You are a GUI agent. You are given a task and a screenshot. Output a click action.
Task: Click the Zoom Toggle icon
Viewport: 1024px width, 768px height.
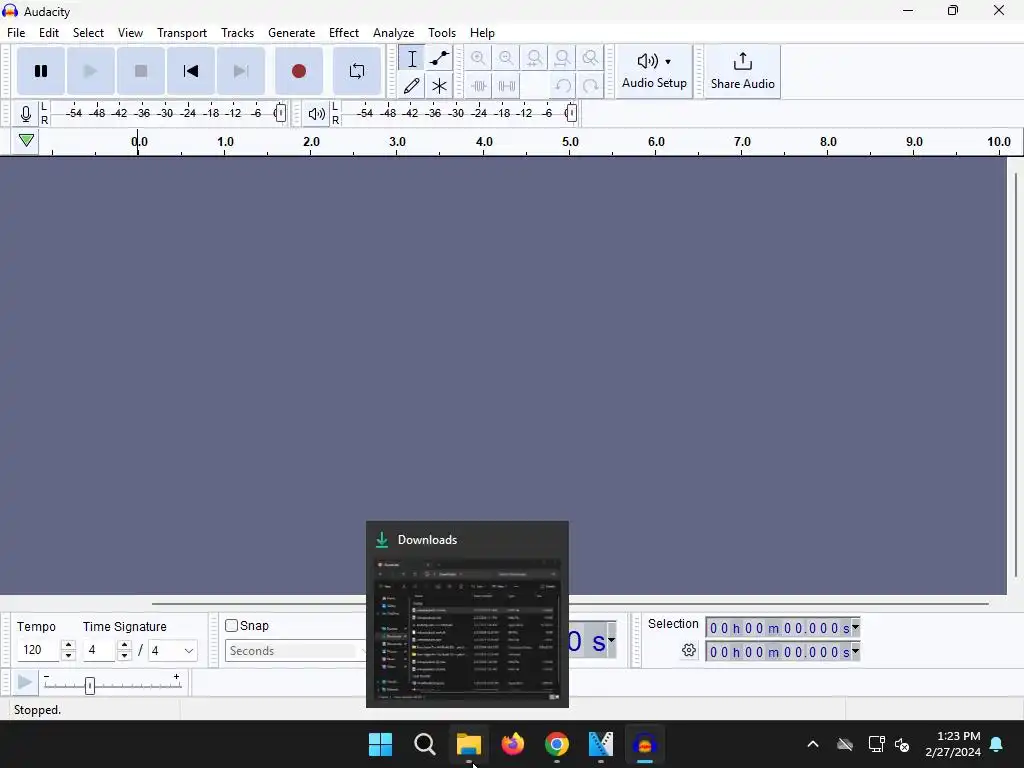click(590, 59)
